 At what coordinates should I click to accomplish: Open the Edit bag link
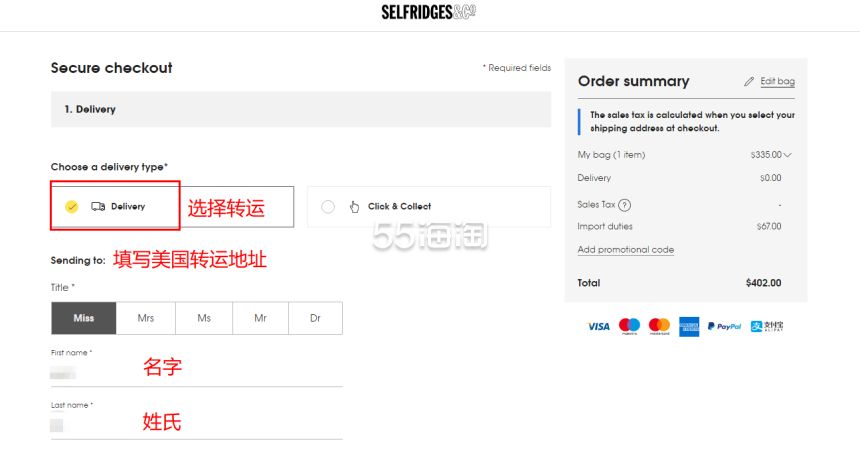click(777, 81)
